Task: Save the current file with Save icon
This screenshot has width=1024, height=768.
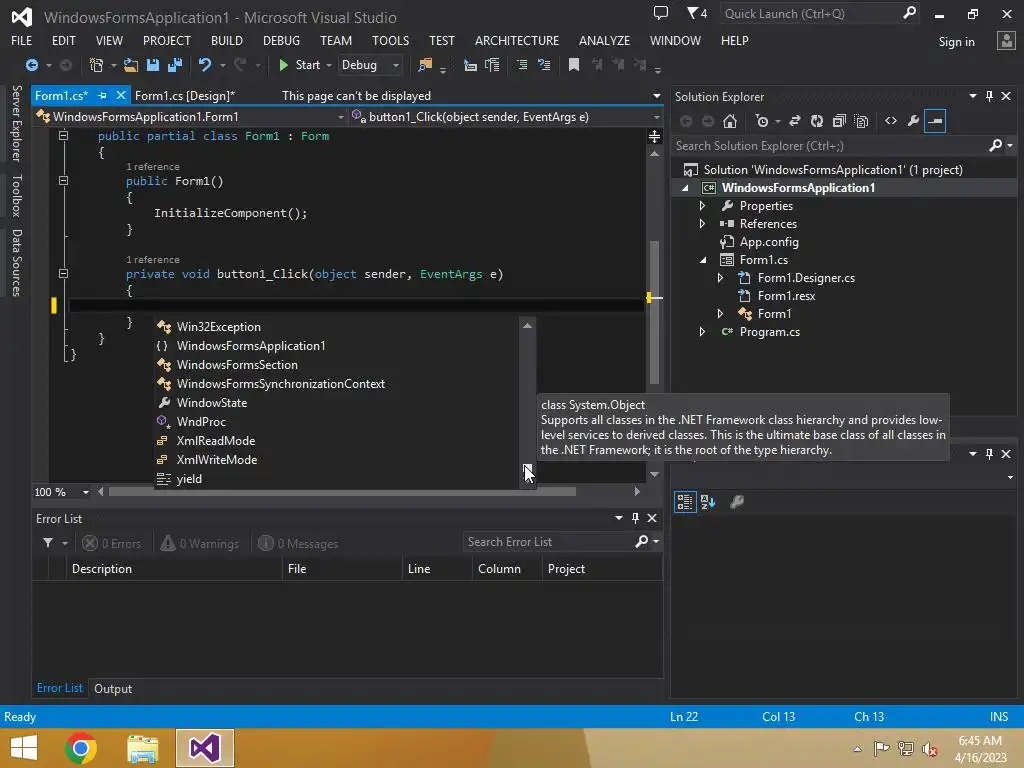Action: coord(153,65)
